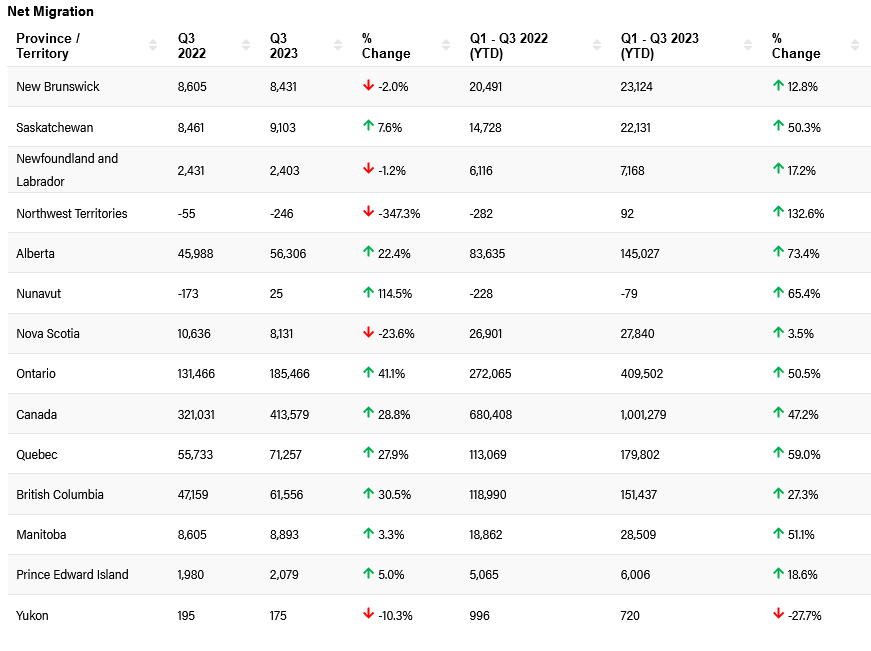This screenshot has height=651, width=871.
Task: Click the Q1 - Q3 2023 (YTD) header
Action: (659, 46)
